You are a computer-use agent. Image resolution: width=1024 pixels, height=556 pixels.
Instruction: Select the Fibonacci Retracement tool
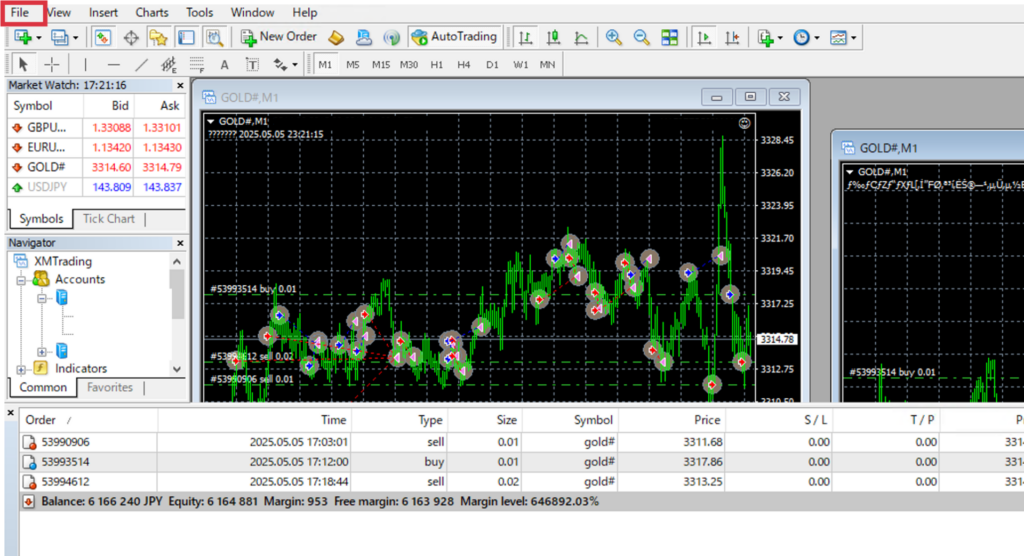click(197, 64)
